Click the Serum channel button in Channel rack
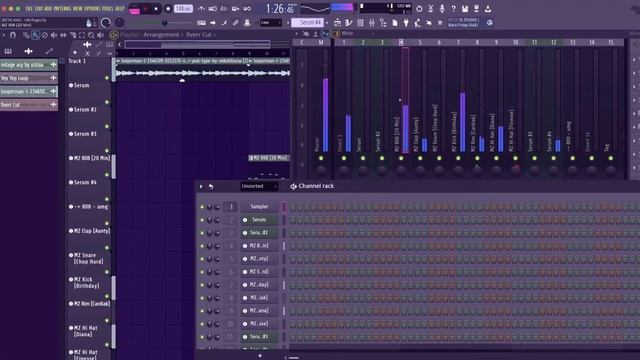640x360 pixels. 259,220
